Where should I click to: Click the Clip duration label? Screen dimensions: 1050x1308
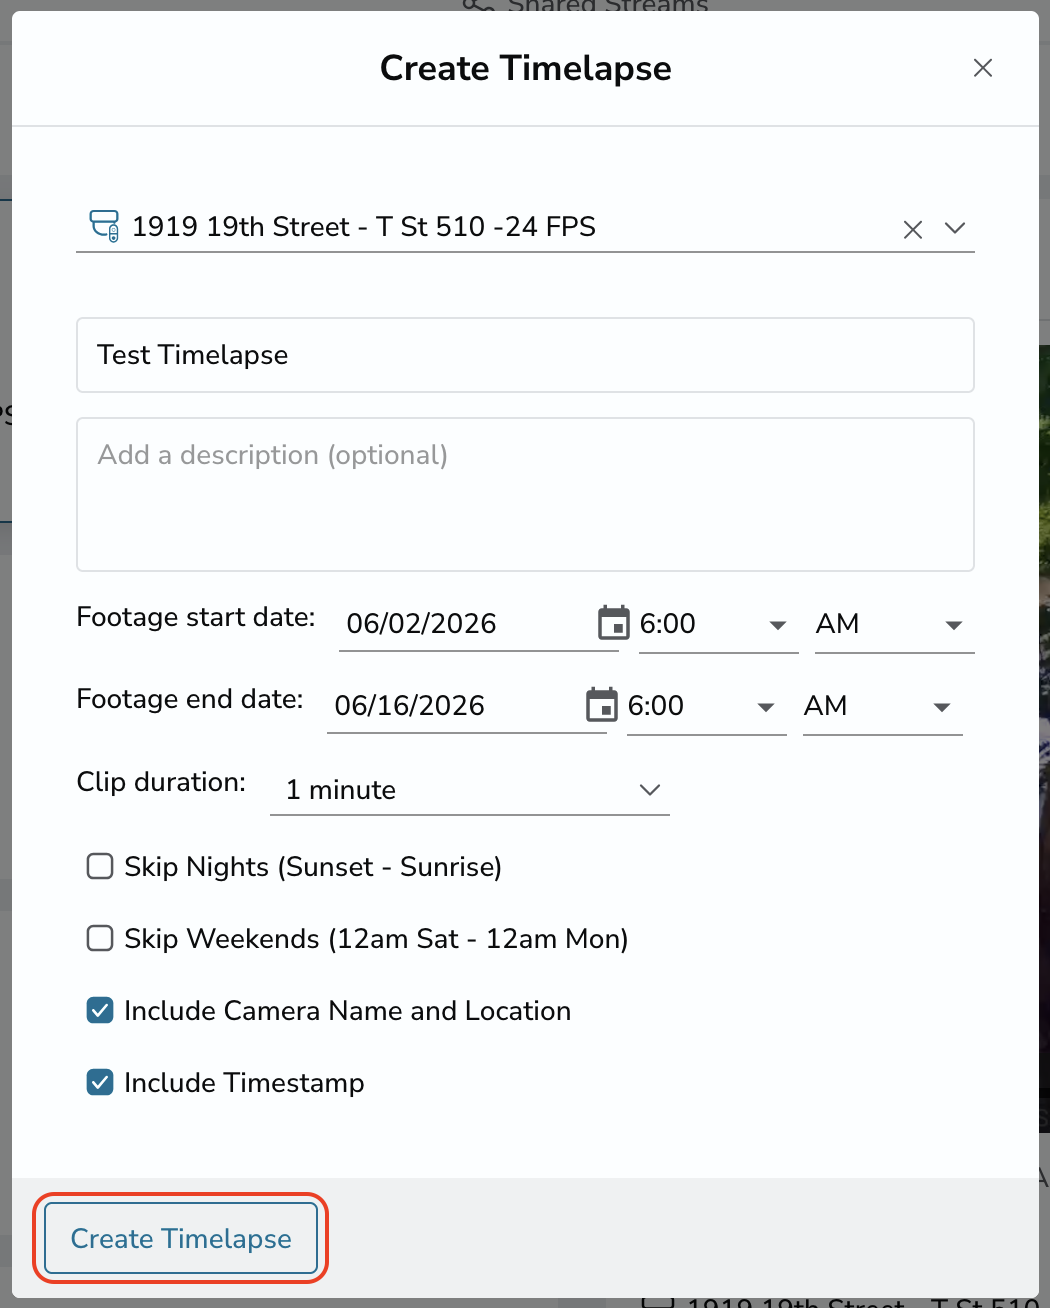point(161,782)
